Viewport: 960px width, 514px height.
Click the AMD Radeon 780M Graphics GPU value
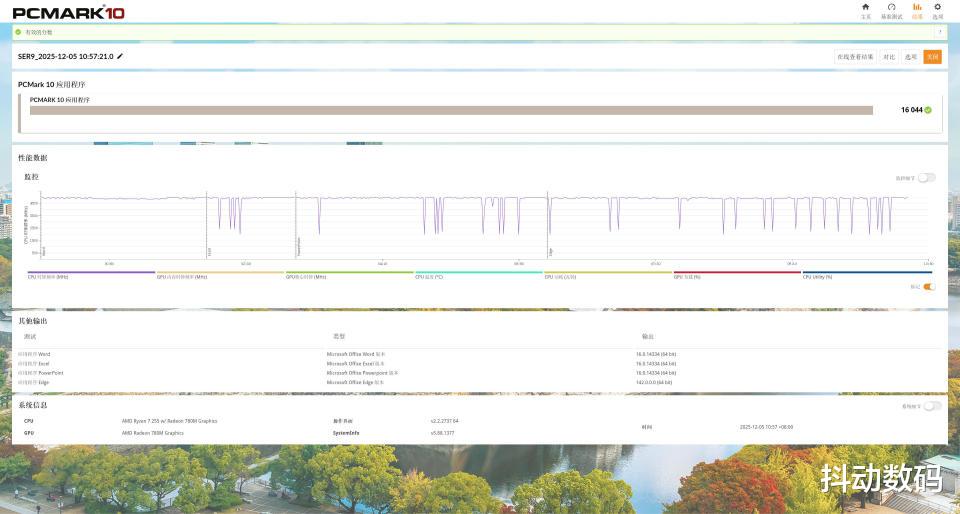(x=152, y=433)
